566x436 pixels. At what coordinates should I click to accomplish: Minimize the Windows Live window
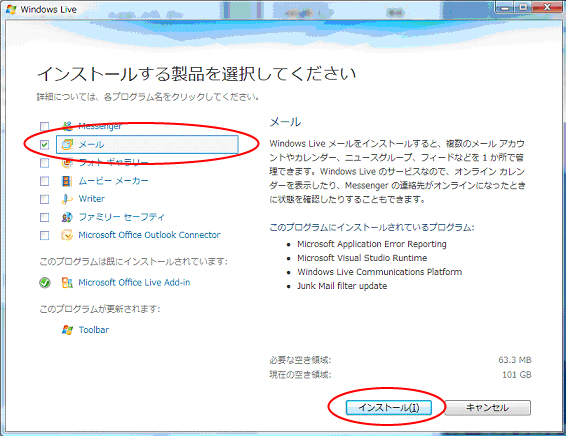504,7
